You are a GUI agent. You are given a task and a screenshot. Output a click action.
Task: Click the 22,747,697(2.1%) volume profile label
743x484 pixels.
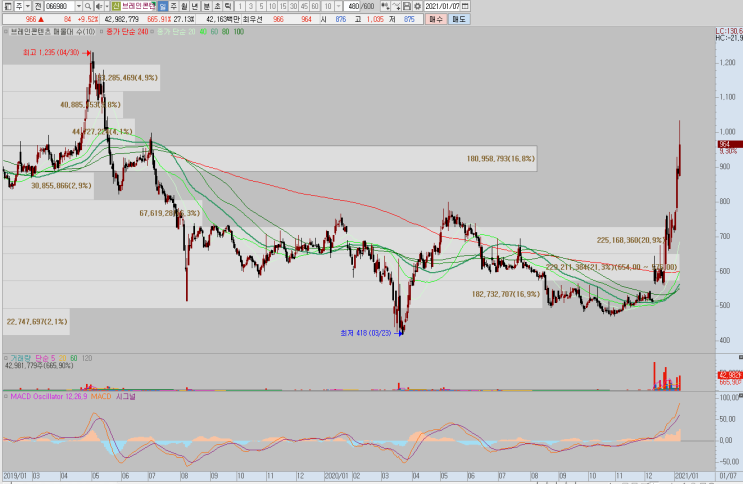37,322
